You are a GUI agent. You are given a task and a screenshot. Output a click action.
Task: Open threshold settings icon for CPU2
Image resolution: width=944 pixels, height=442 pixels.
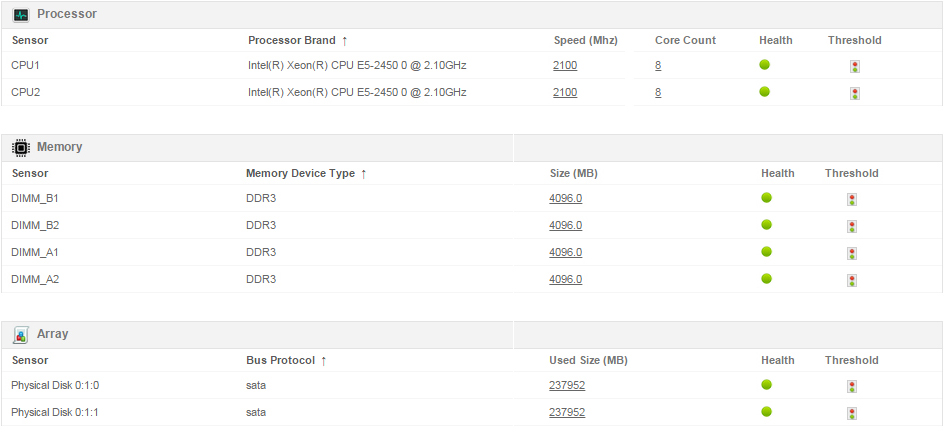[854, 93]
